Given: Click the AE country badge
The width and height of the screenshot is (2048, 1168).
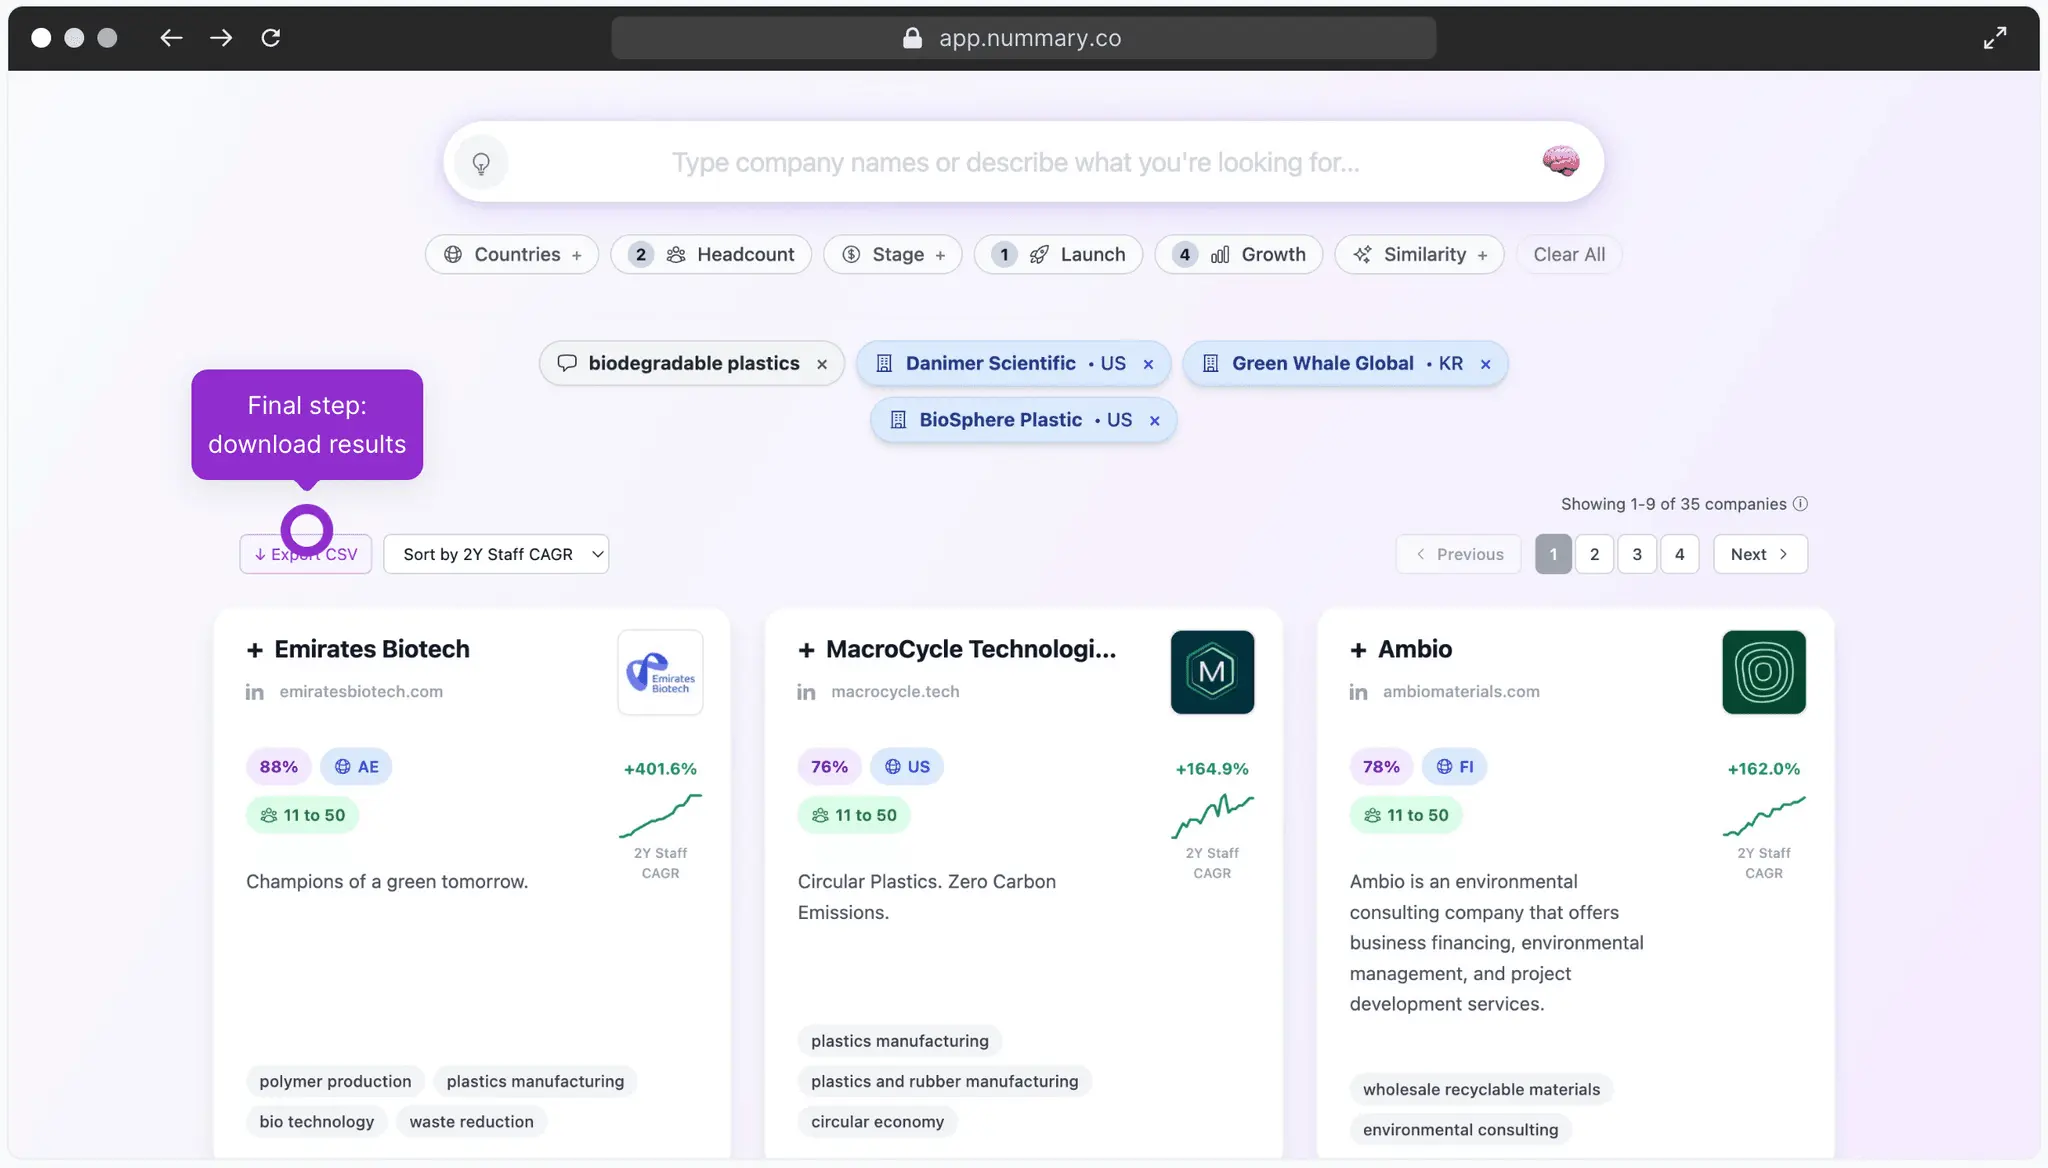Looking at the screenshot, I should 356,767.
